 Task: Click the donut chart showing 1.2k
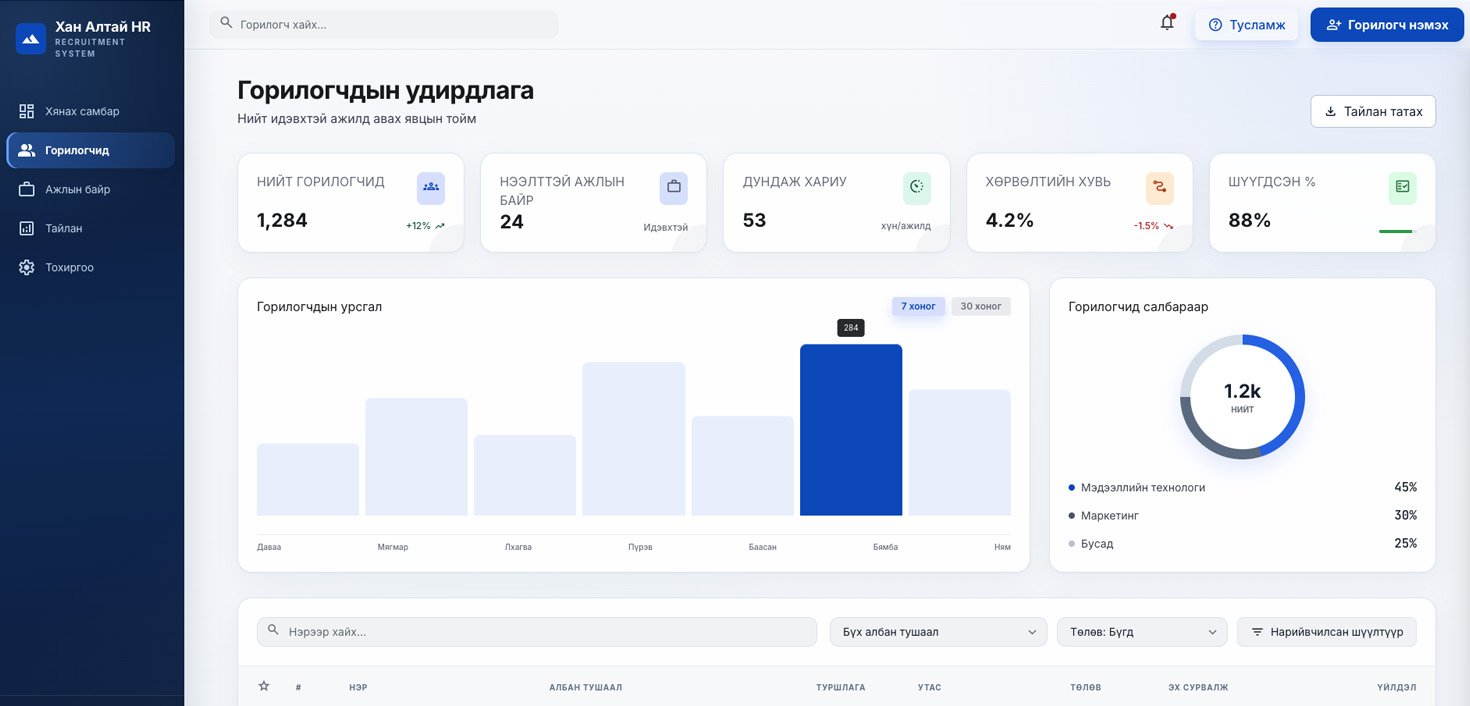pos(1242,397)
